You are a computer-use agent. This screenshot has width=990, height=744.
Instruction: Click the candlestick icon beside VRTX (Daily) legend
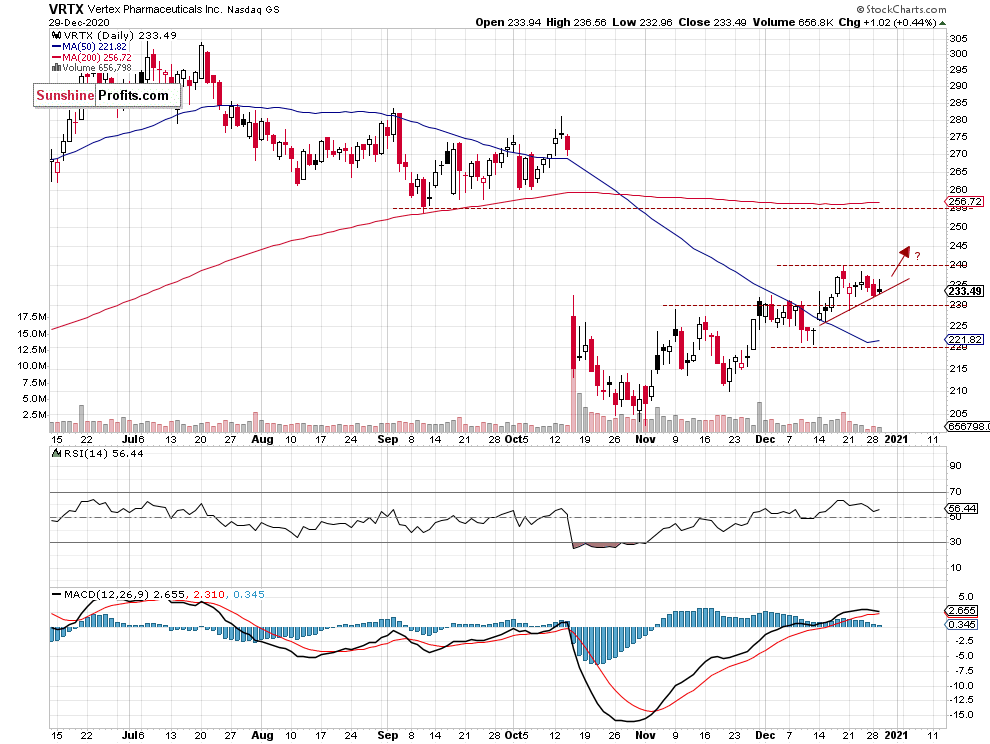[56, 35]
